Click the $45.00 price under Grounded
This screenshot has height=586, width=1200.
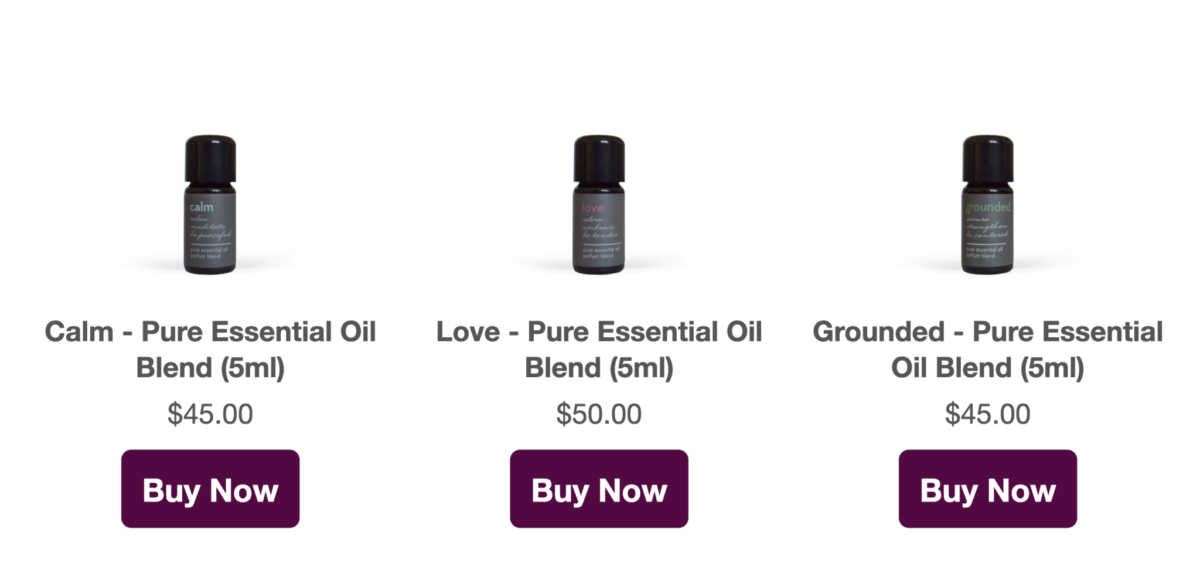click(x=988, y=414)
